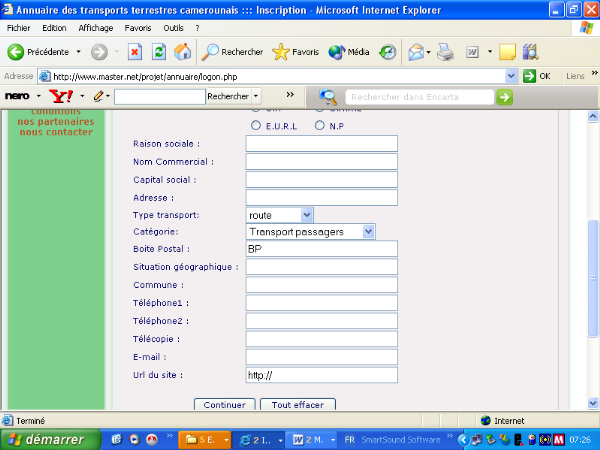Open the nos partenaires link

(56, 121)
